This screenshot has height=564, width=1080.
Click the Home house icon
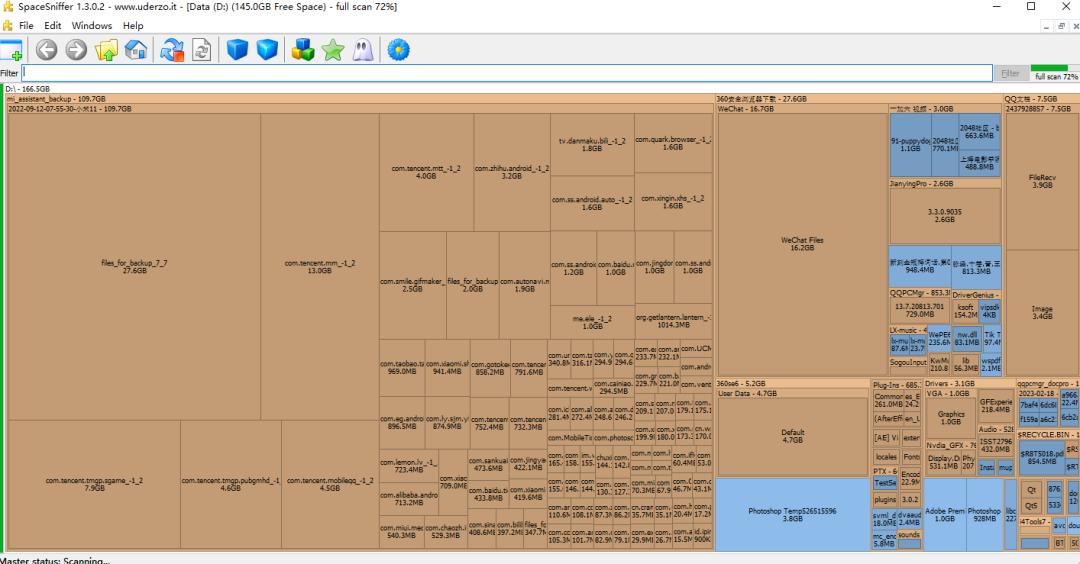tap(136, 50)
